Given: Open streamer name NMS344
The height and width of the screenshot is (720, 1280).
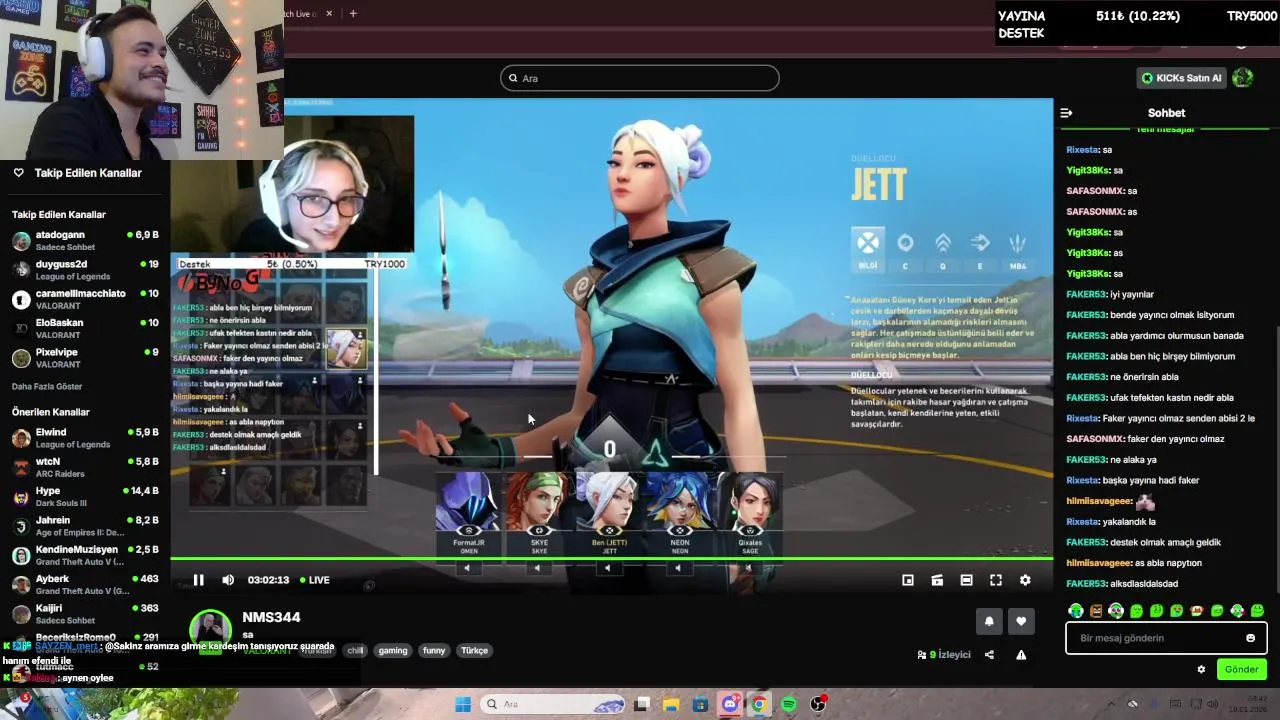Looking at the screenshot, I should [271, 617].
